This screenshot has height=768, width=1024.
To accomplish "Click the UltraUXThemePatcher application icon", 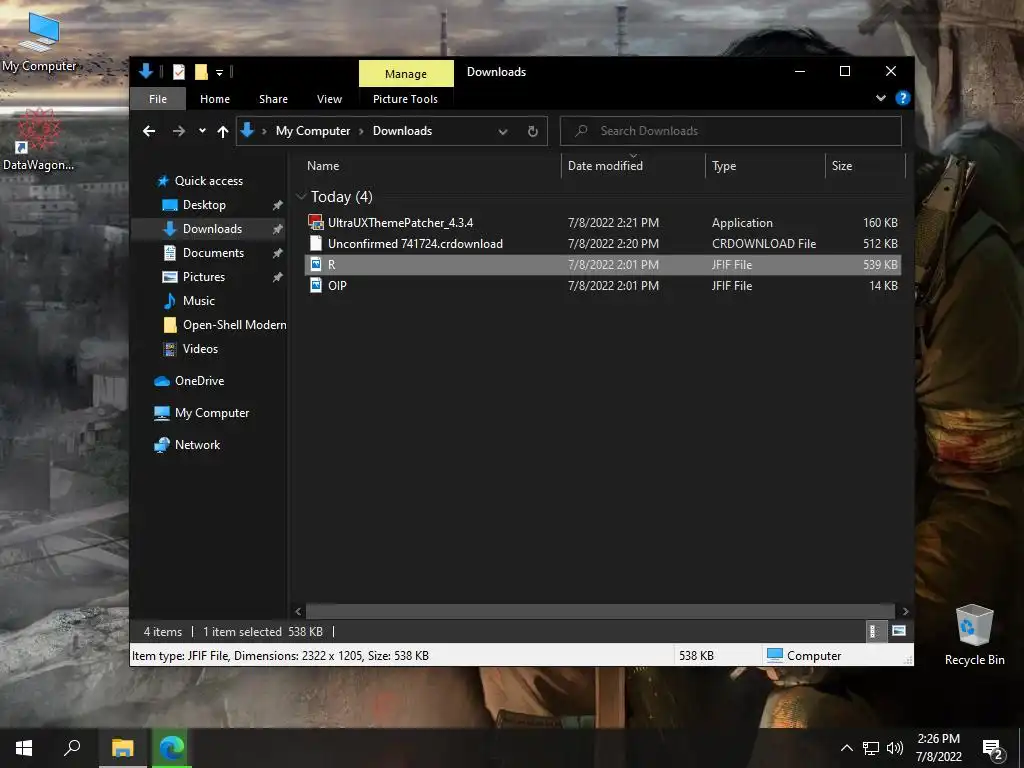I will [316, 223].
